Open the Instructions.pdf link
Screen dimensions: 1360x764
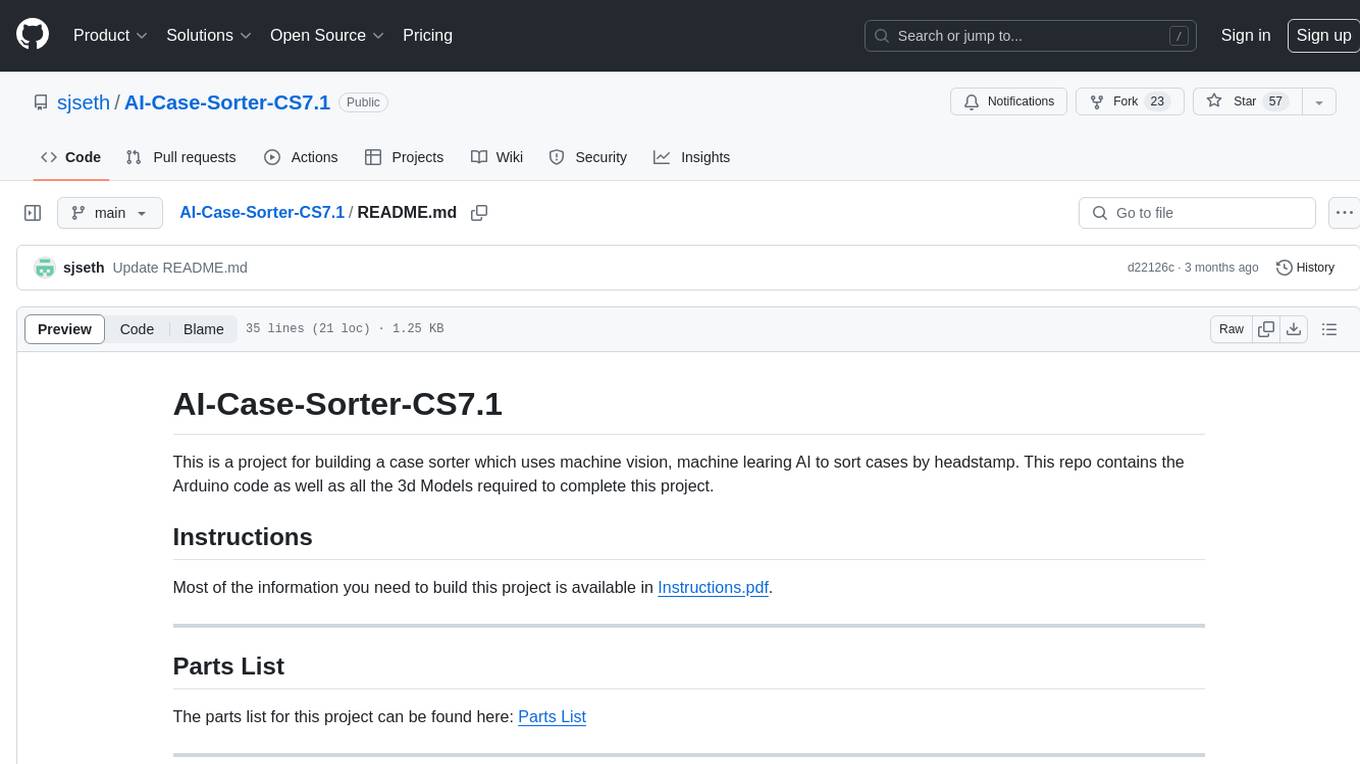[x=713, y=587]
